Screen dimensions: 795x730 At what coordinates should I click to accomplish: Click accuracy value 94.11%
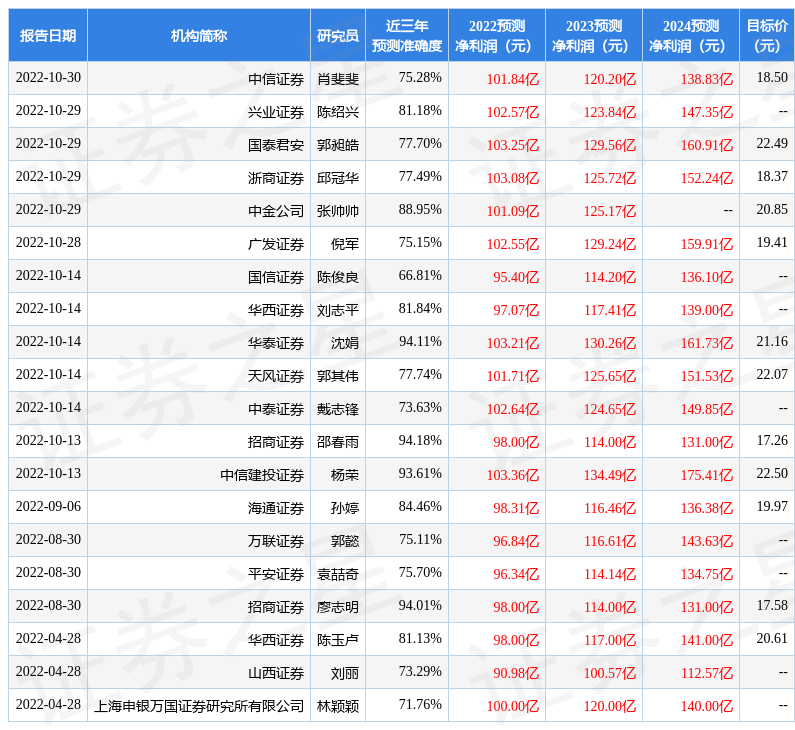point(420,341)
